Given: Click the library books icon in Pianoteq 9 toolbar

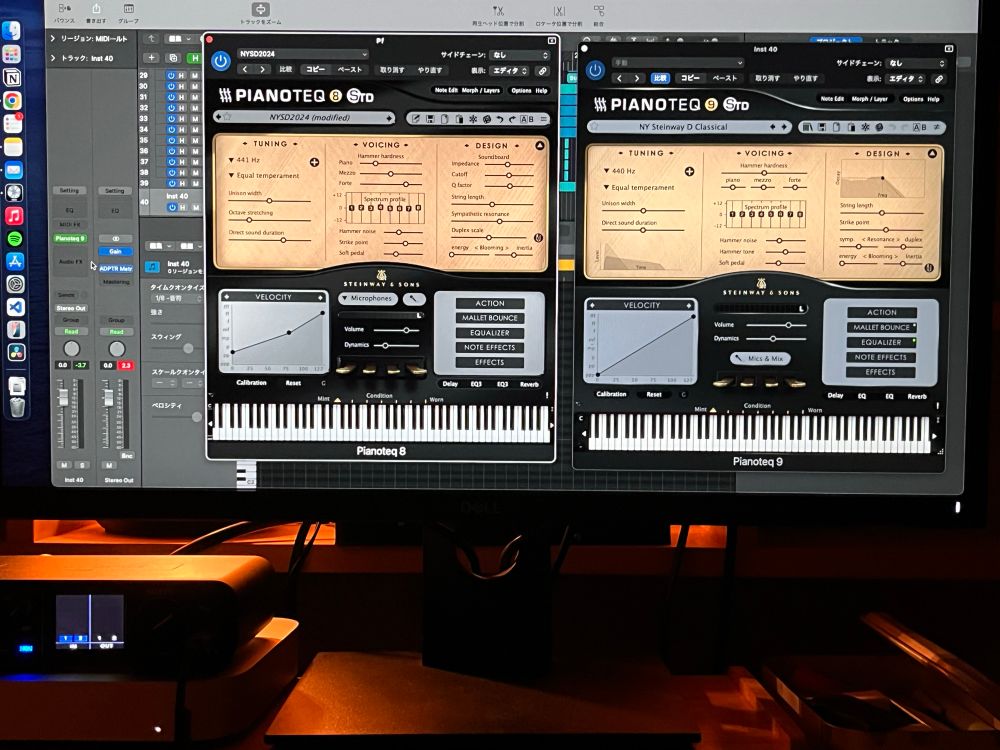Looking at the screenshot, I should (808, 128).
